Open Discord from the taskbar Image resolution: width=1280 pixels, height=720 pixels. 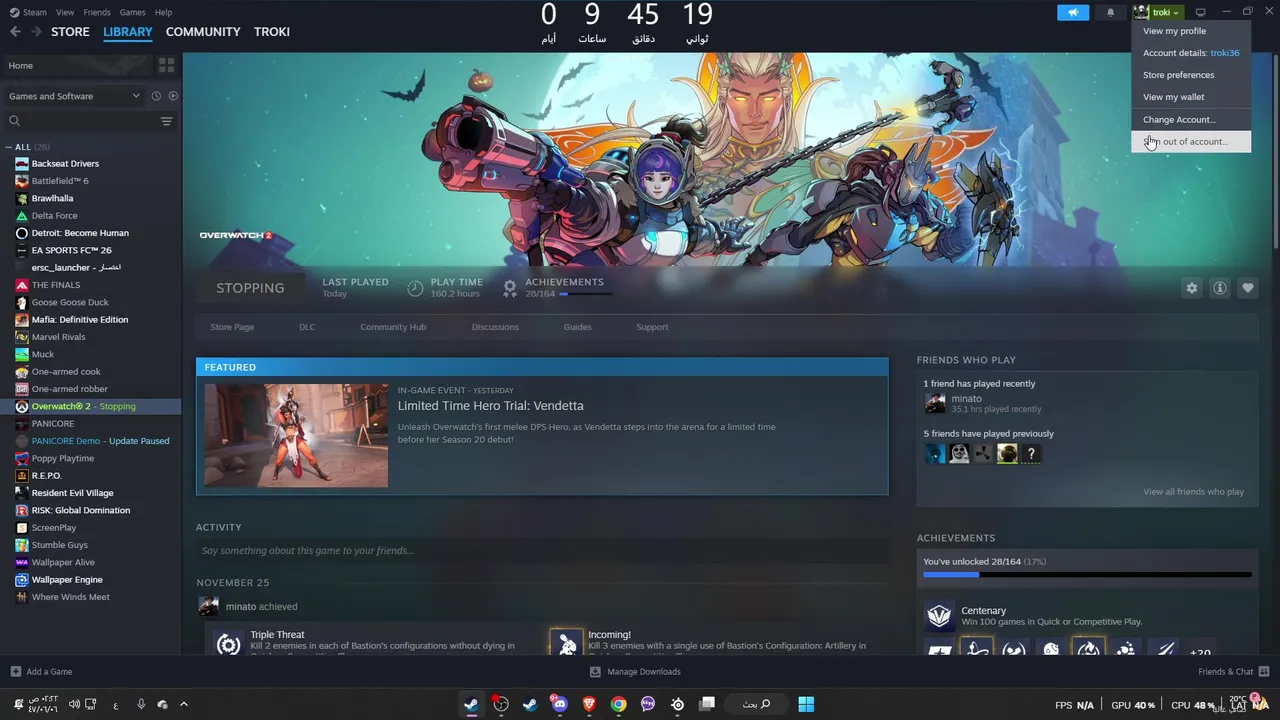point(559,704)
